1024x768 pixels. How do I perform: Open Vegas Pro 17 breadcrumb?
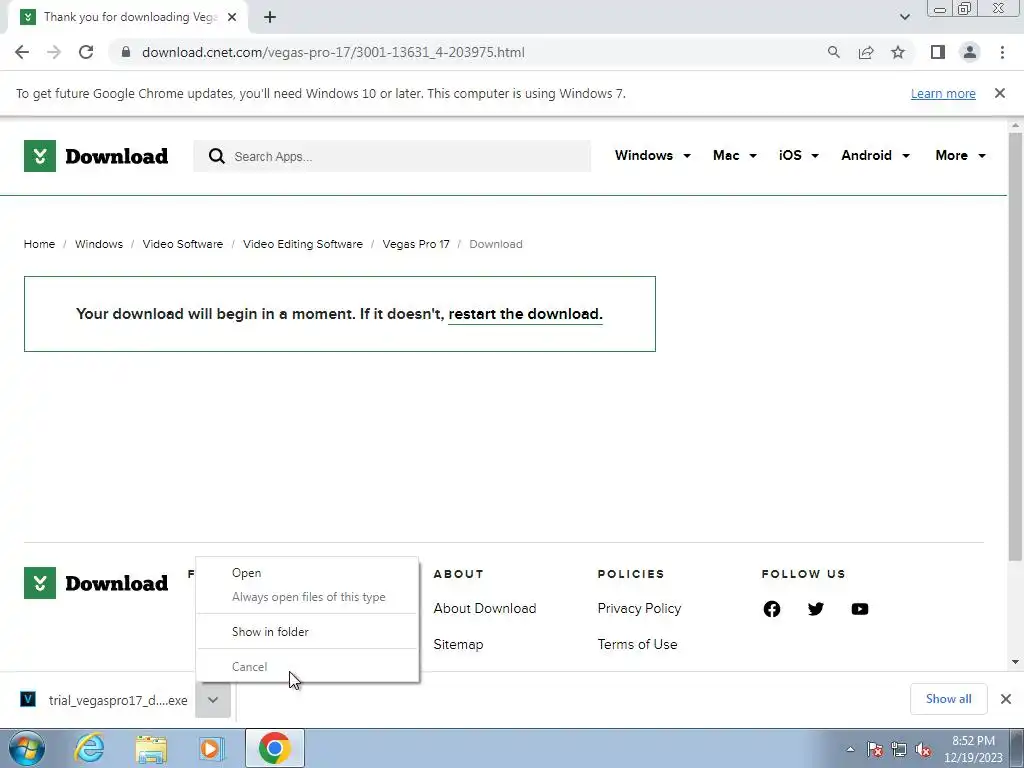416,244
